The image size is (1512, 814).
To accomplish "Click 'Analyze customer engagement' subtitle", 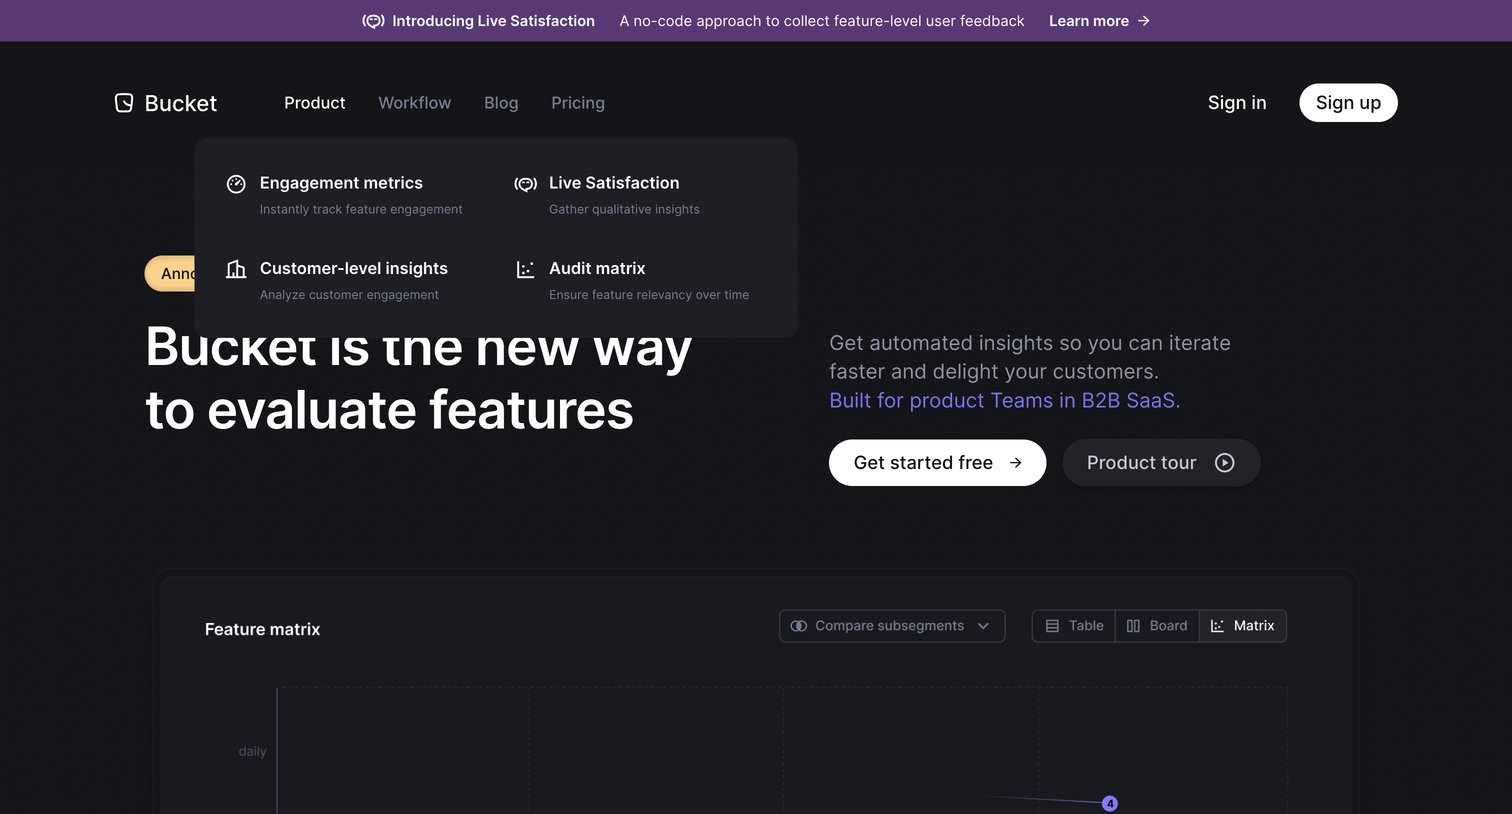I will (x=349, y=295).
